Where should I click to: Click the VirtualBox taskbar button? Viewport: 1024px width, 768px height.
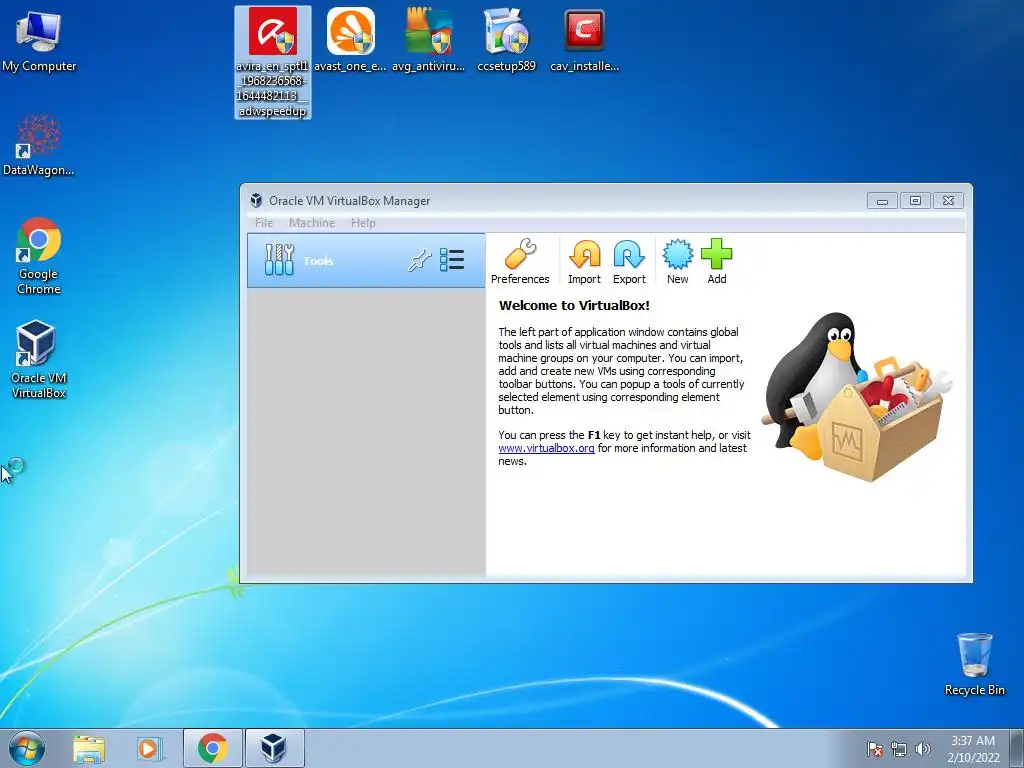(x=274, y=748)
